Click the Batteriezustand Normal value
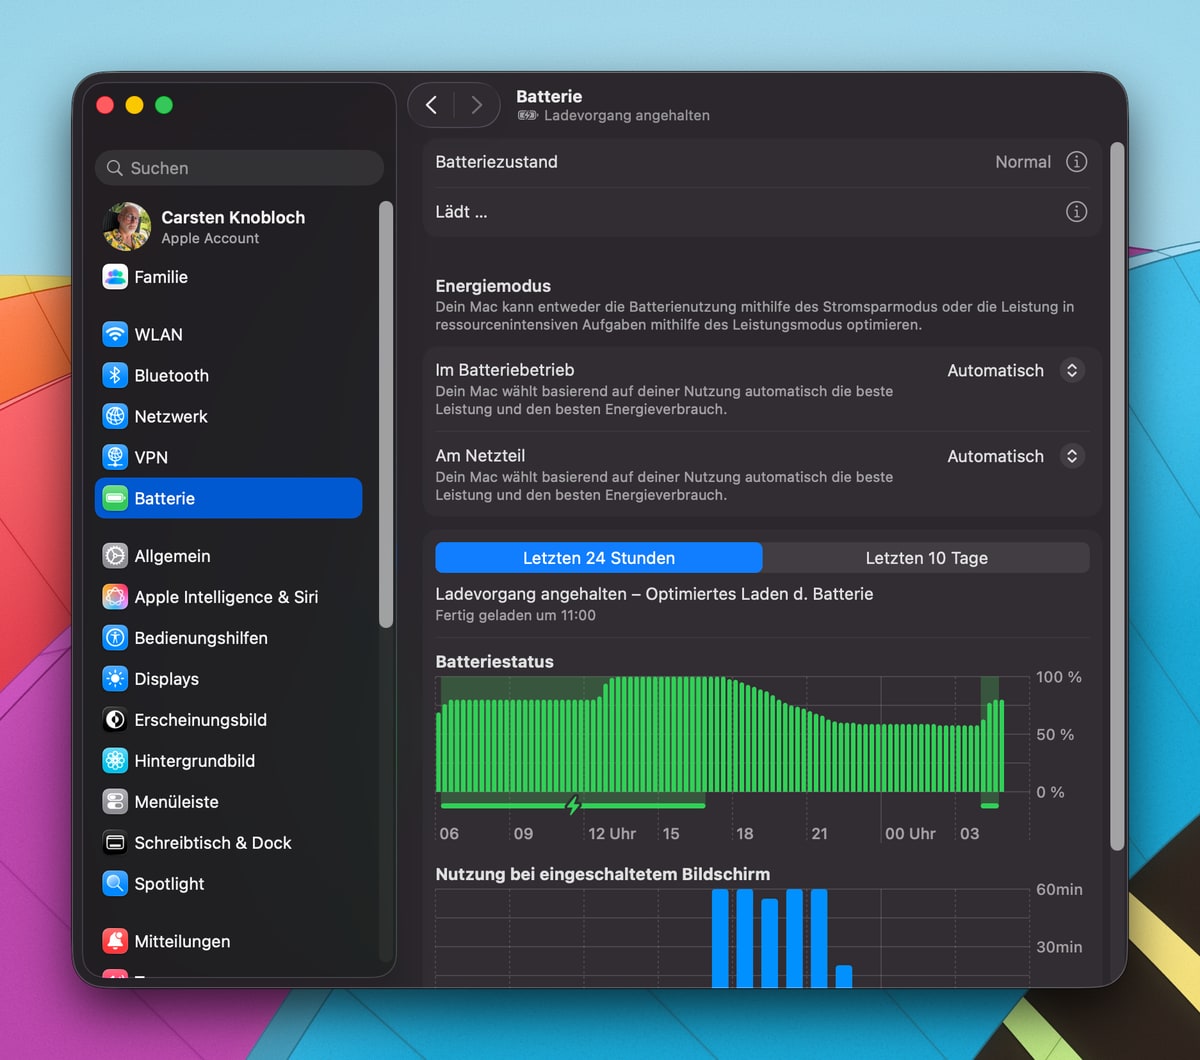This screenshot has width=1200, height=1060. (x=1023, y=162)
